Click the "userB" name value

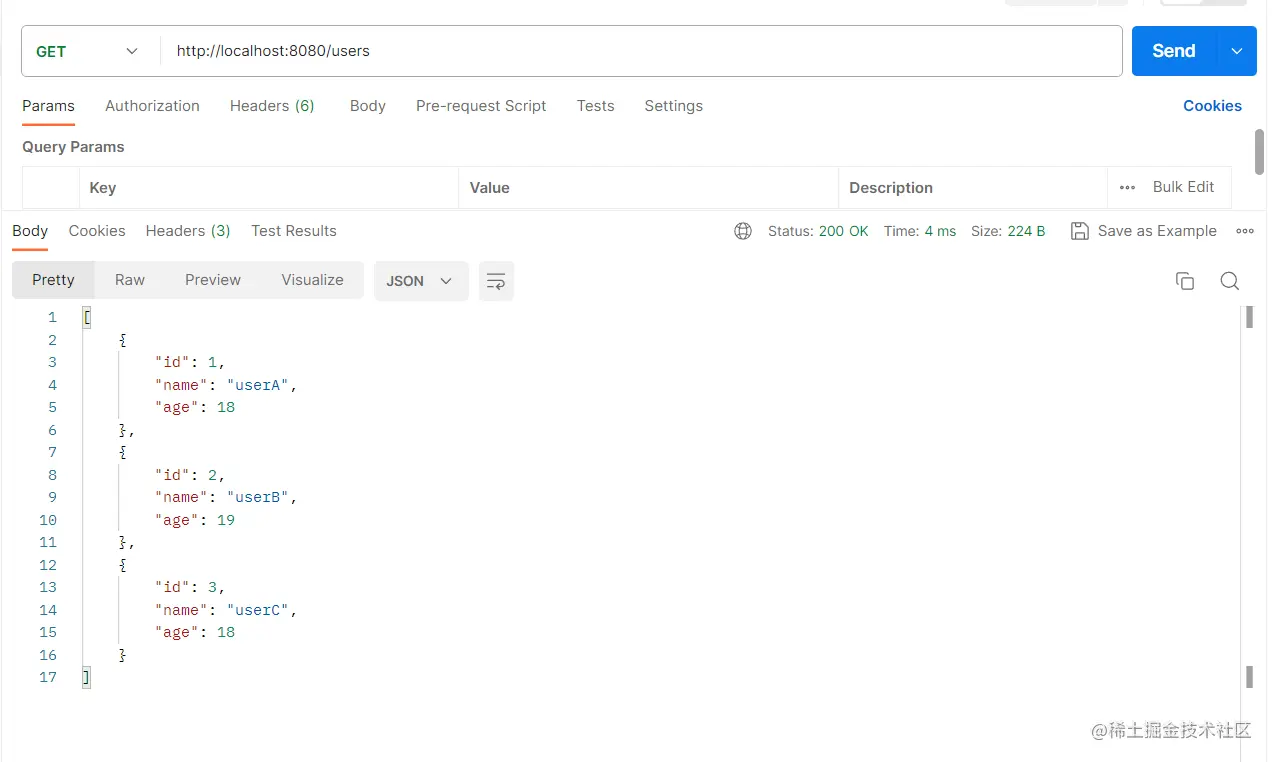tap(259, 497)
